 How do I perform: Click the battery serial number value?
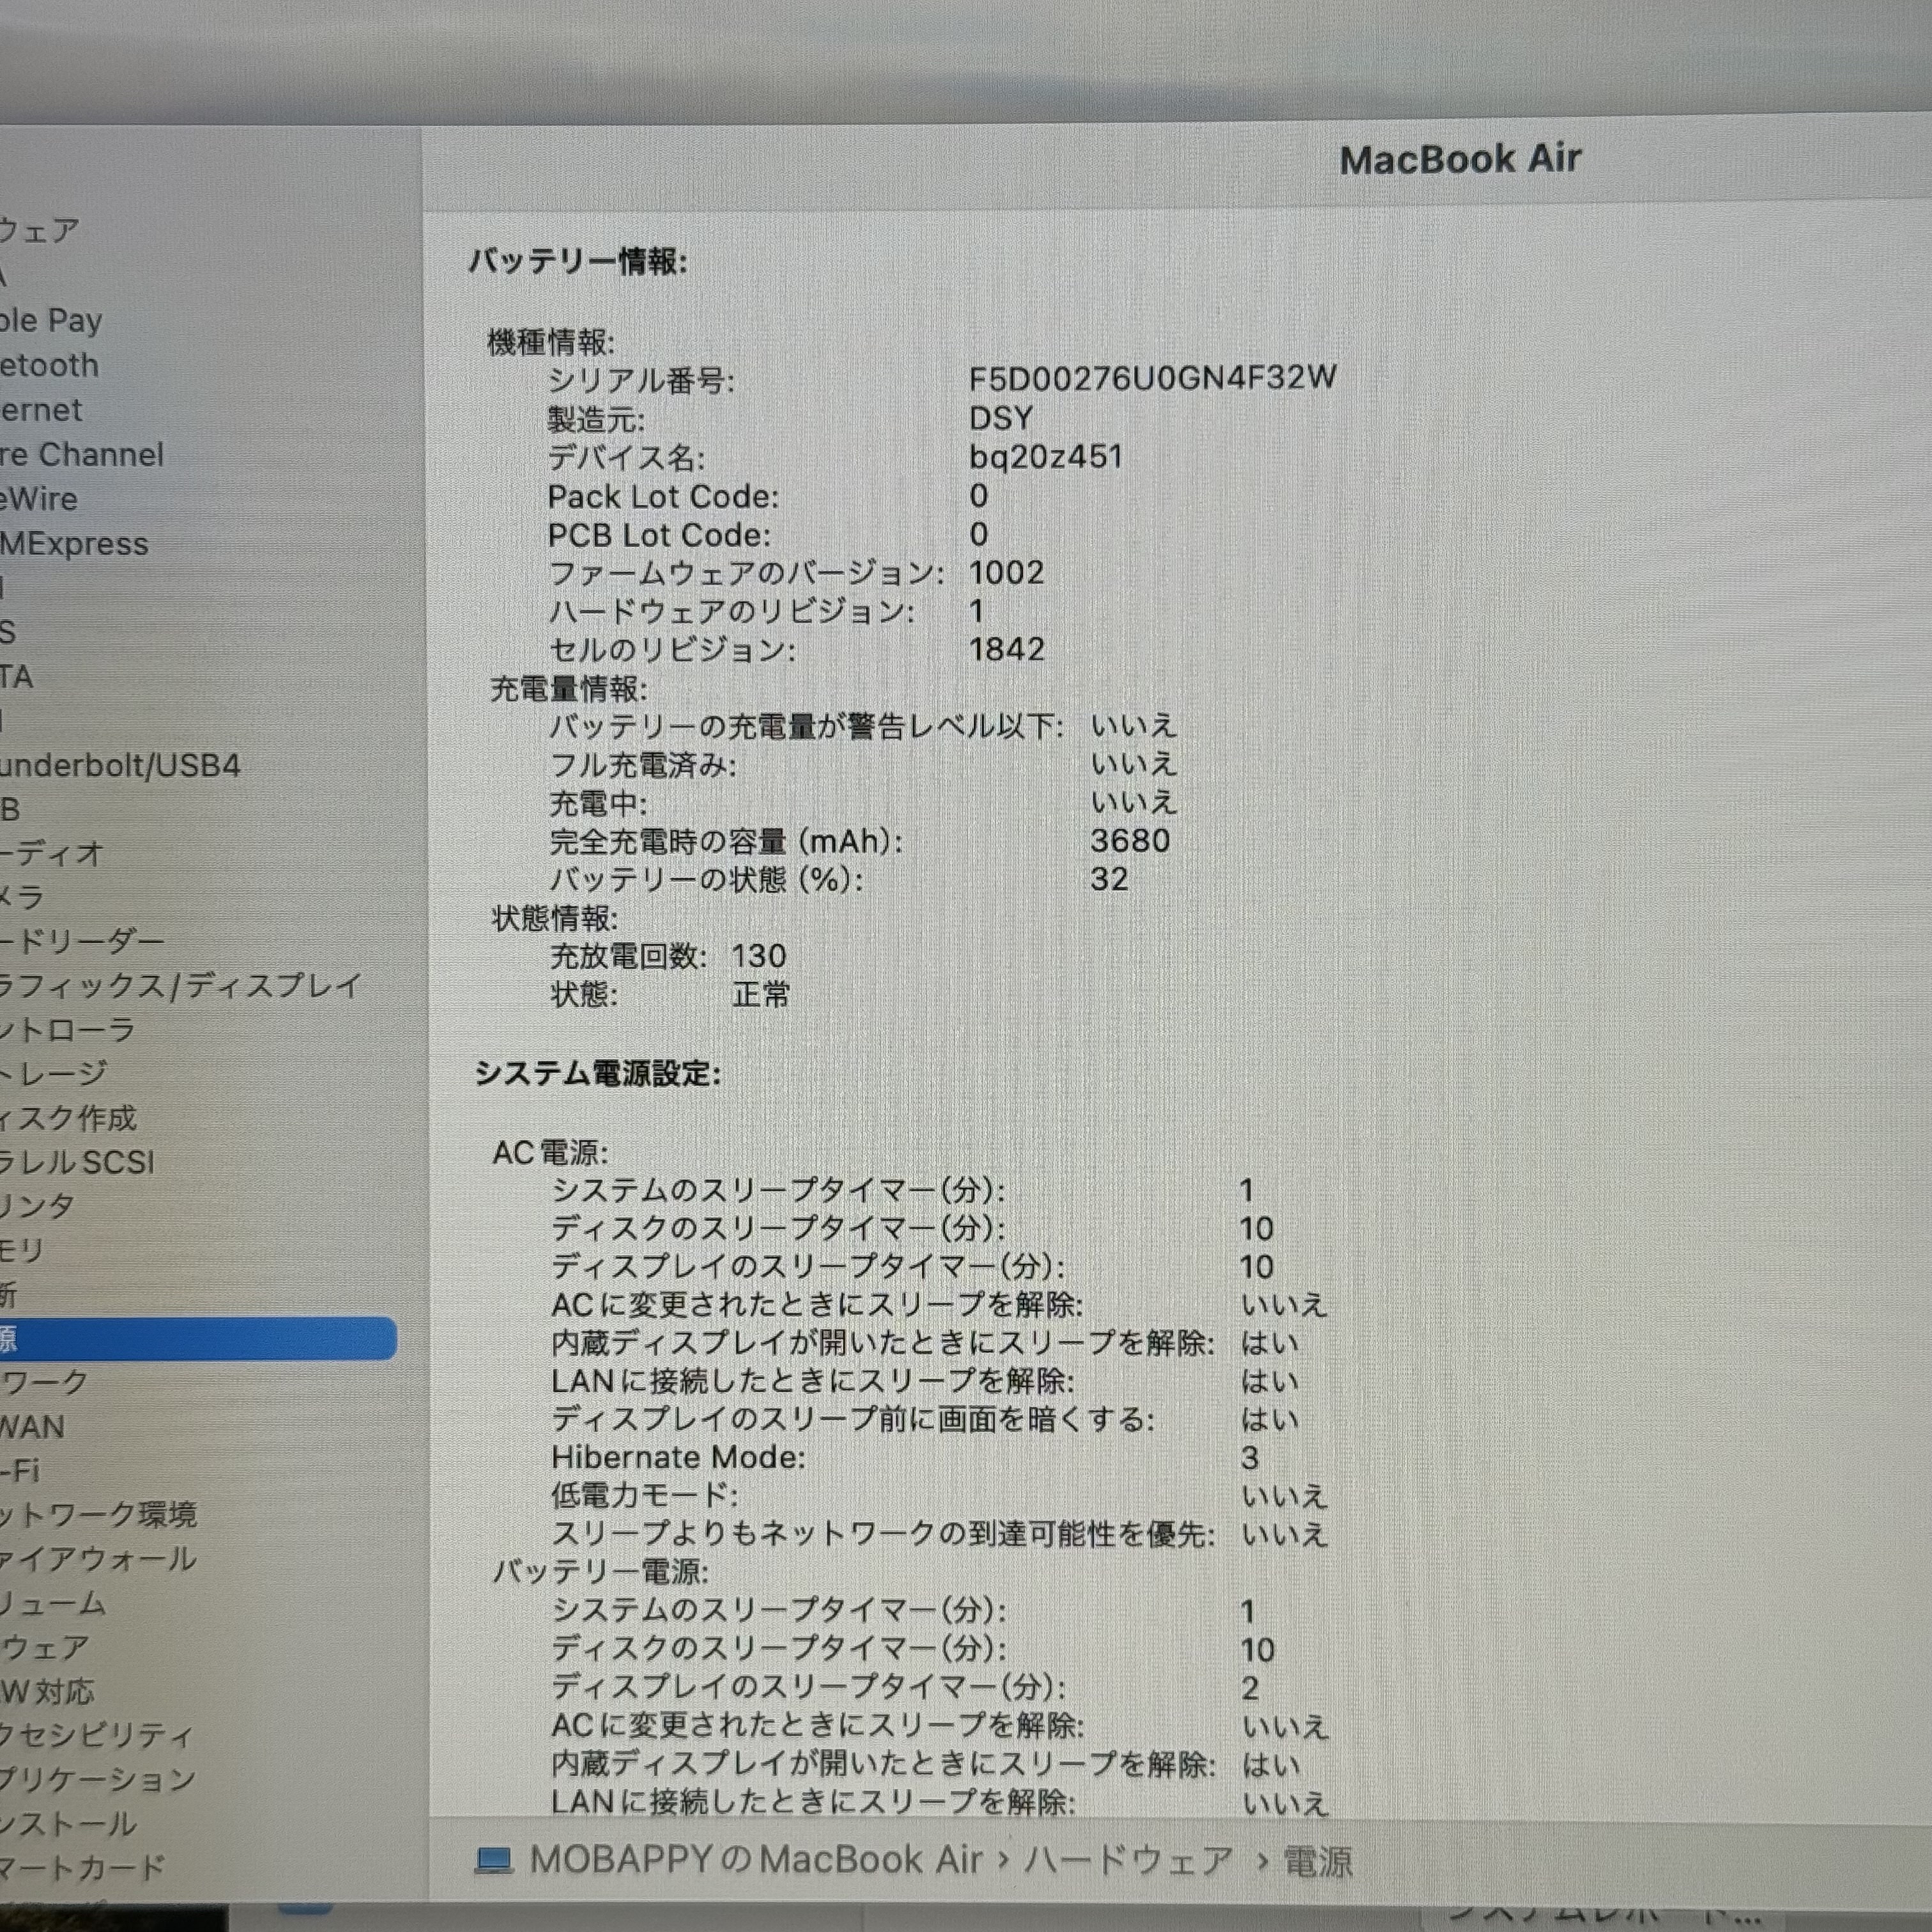point(1152,378)
